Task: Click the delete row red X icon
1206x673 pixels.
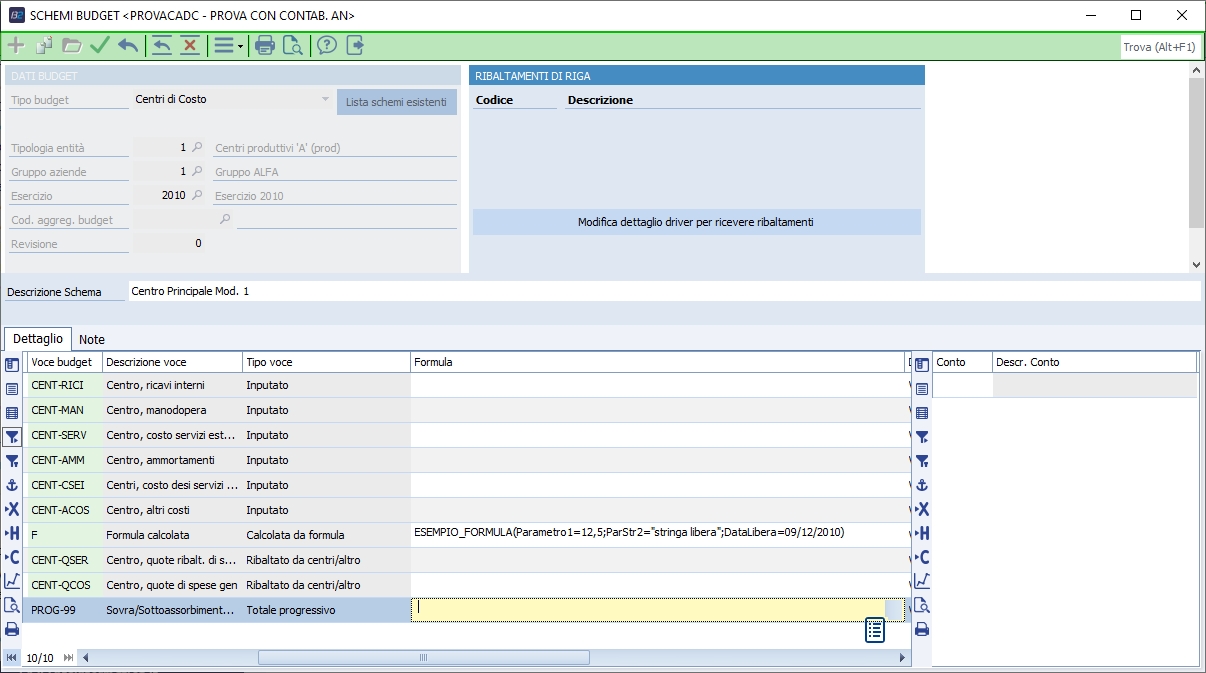Action: pos(189,45)
